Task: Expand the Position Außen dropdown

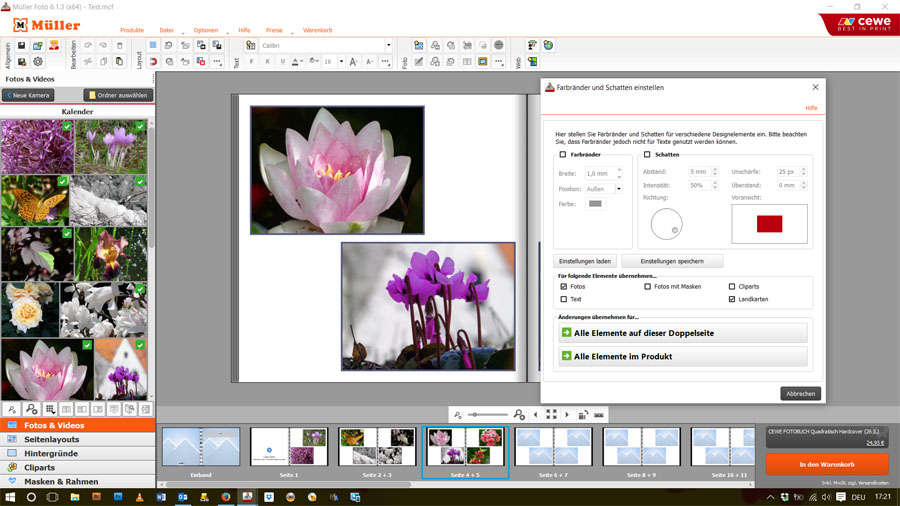Action: pos(618,189)
